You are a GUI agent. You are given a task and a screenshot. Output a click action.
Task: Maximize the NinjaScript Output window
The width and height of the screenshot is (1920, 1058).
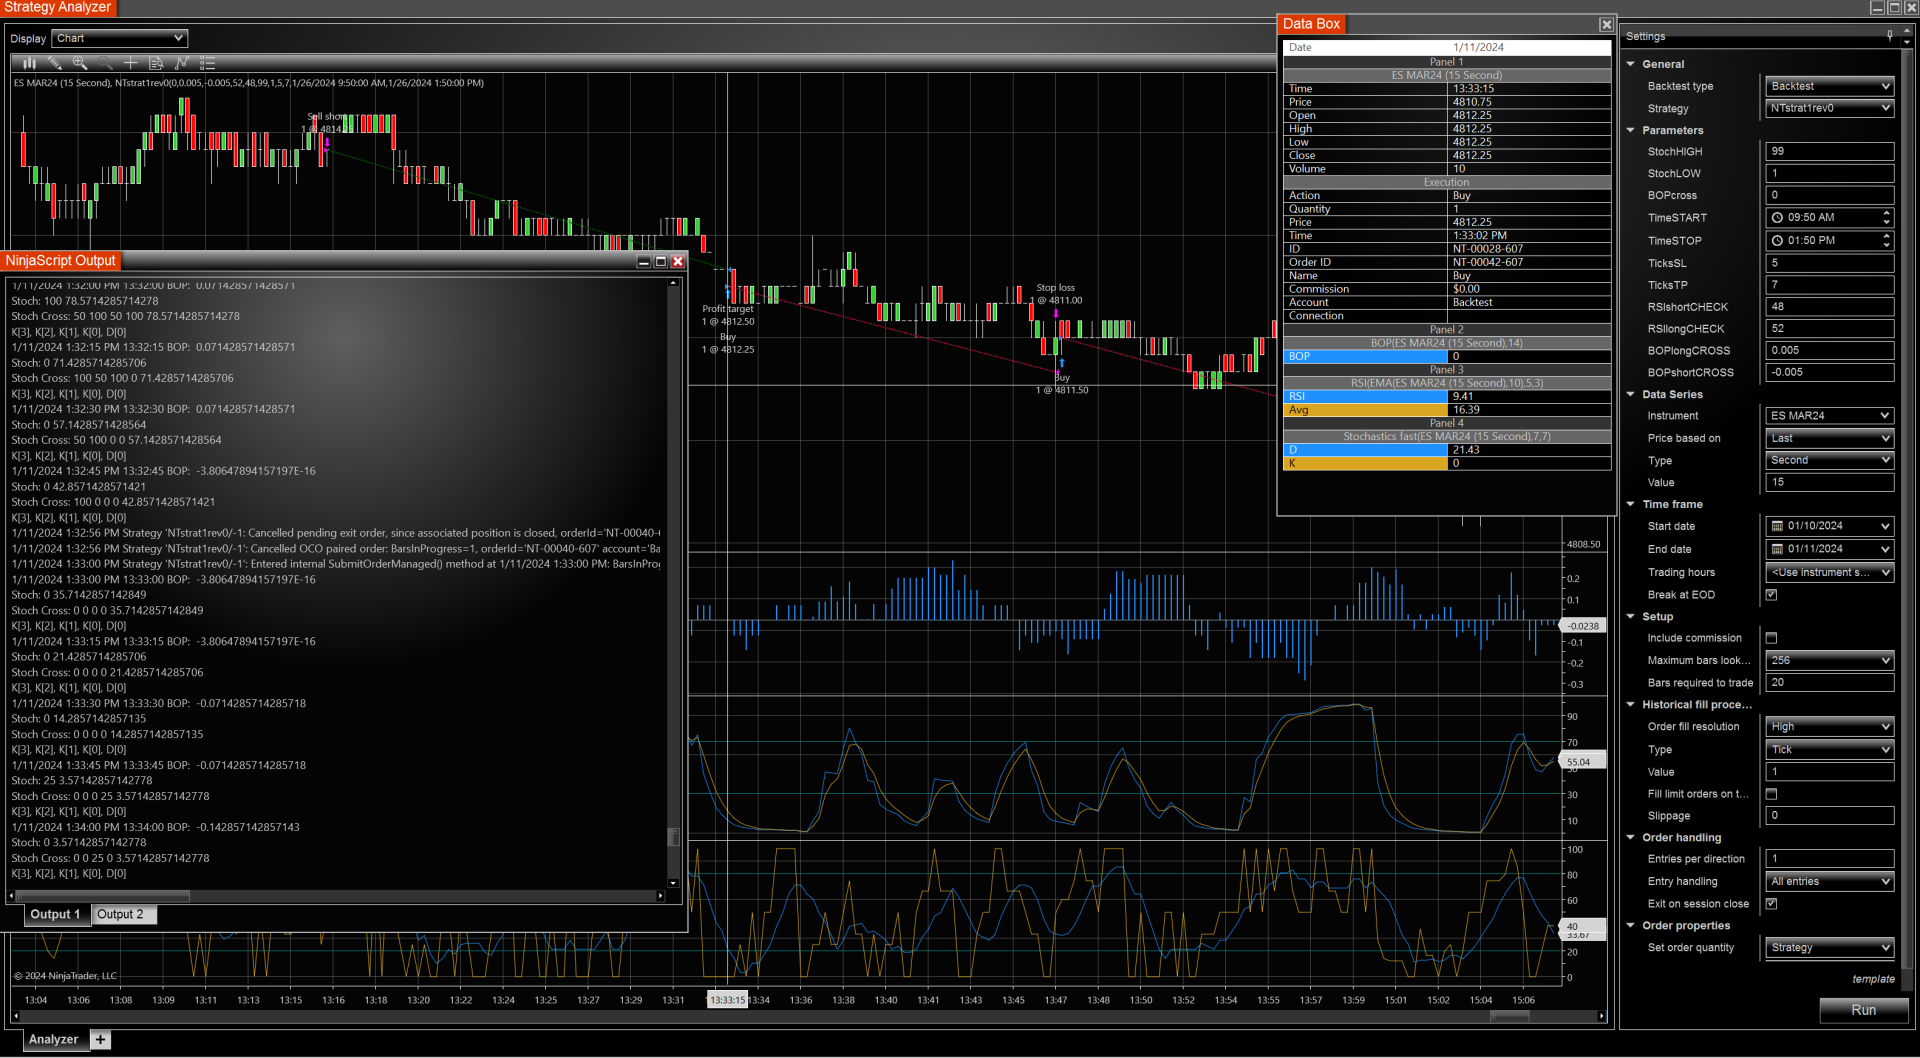(x=660, y=262)
